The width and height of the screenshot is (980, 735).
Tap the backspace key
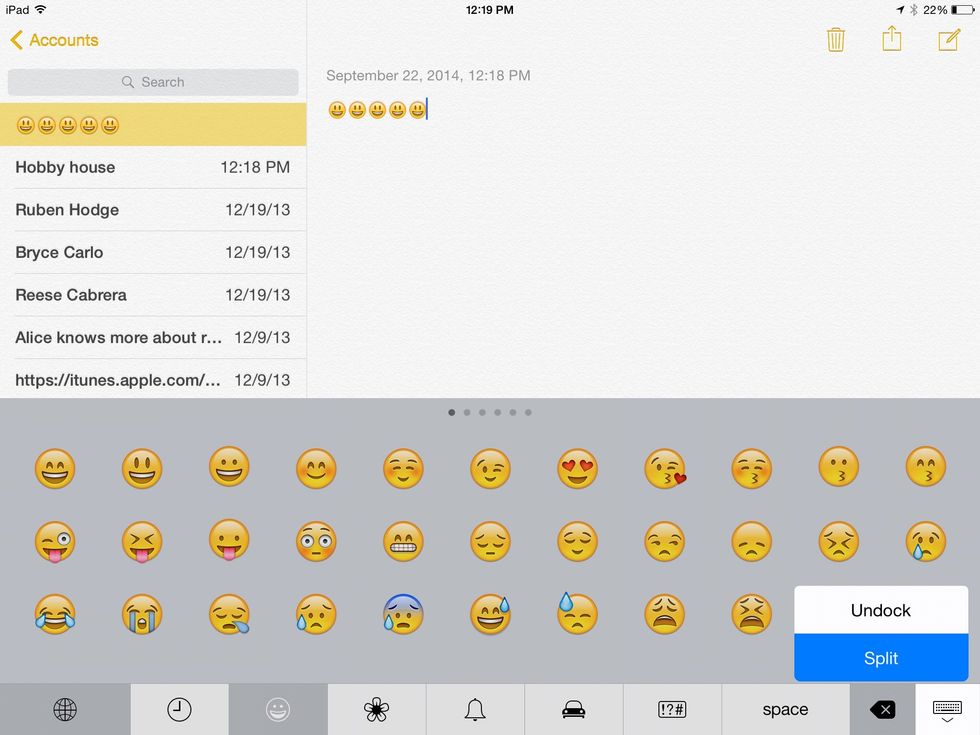pyautogui.click(x=882, y=709)
